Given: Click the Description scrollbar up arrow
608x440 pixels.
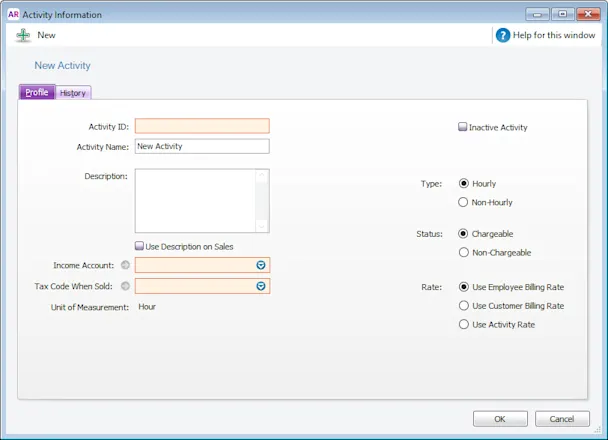Looking at the screenshot, I should pyautogui.click(x=262, y=175).
